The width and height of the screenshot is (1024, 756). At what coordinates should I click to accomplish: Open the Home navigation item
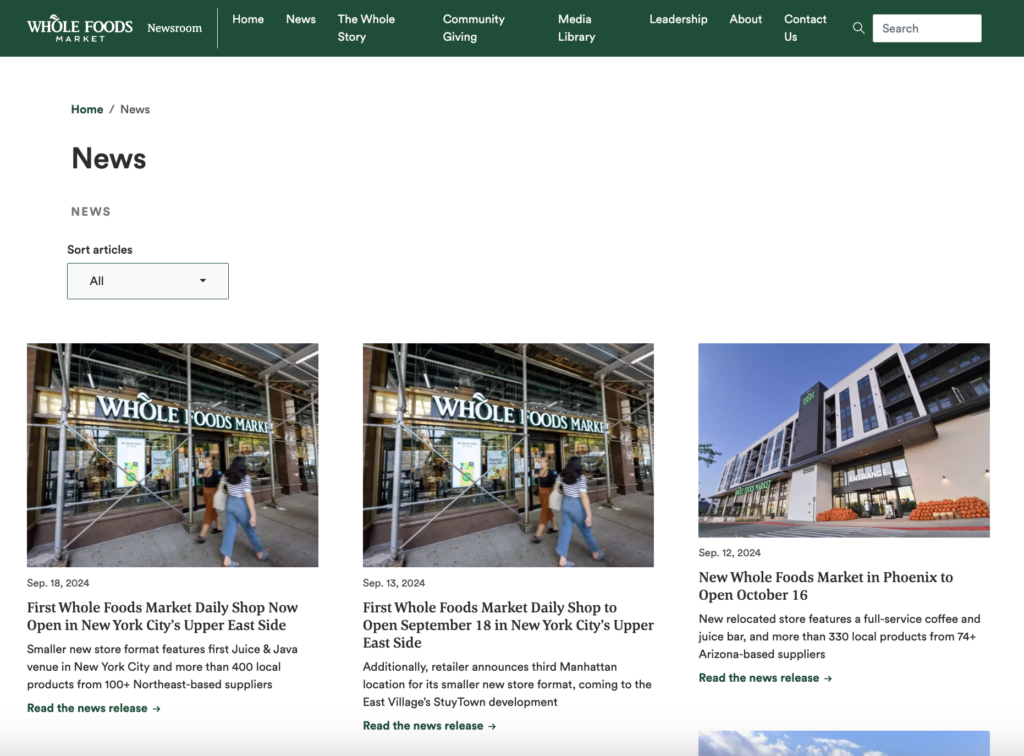248,20
